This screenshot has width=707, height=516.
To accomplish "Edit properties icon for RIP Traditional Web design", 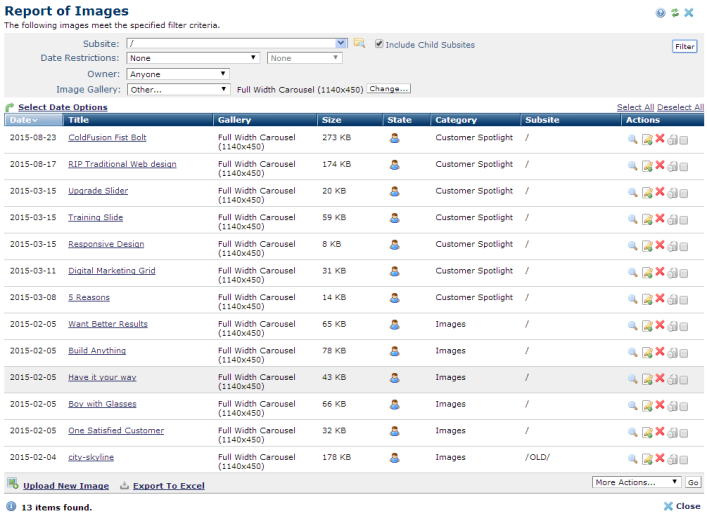I will tap(646, 165).
